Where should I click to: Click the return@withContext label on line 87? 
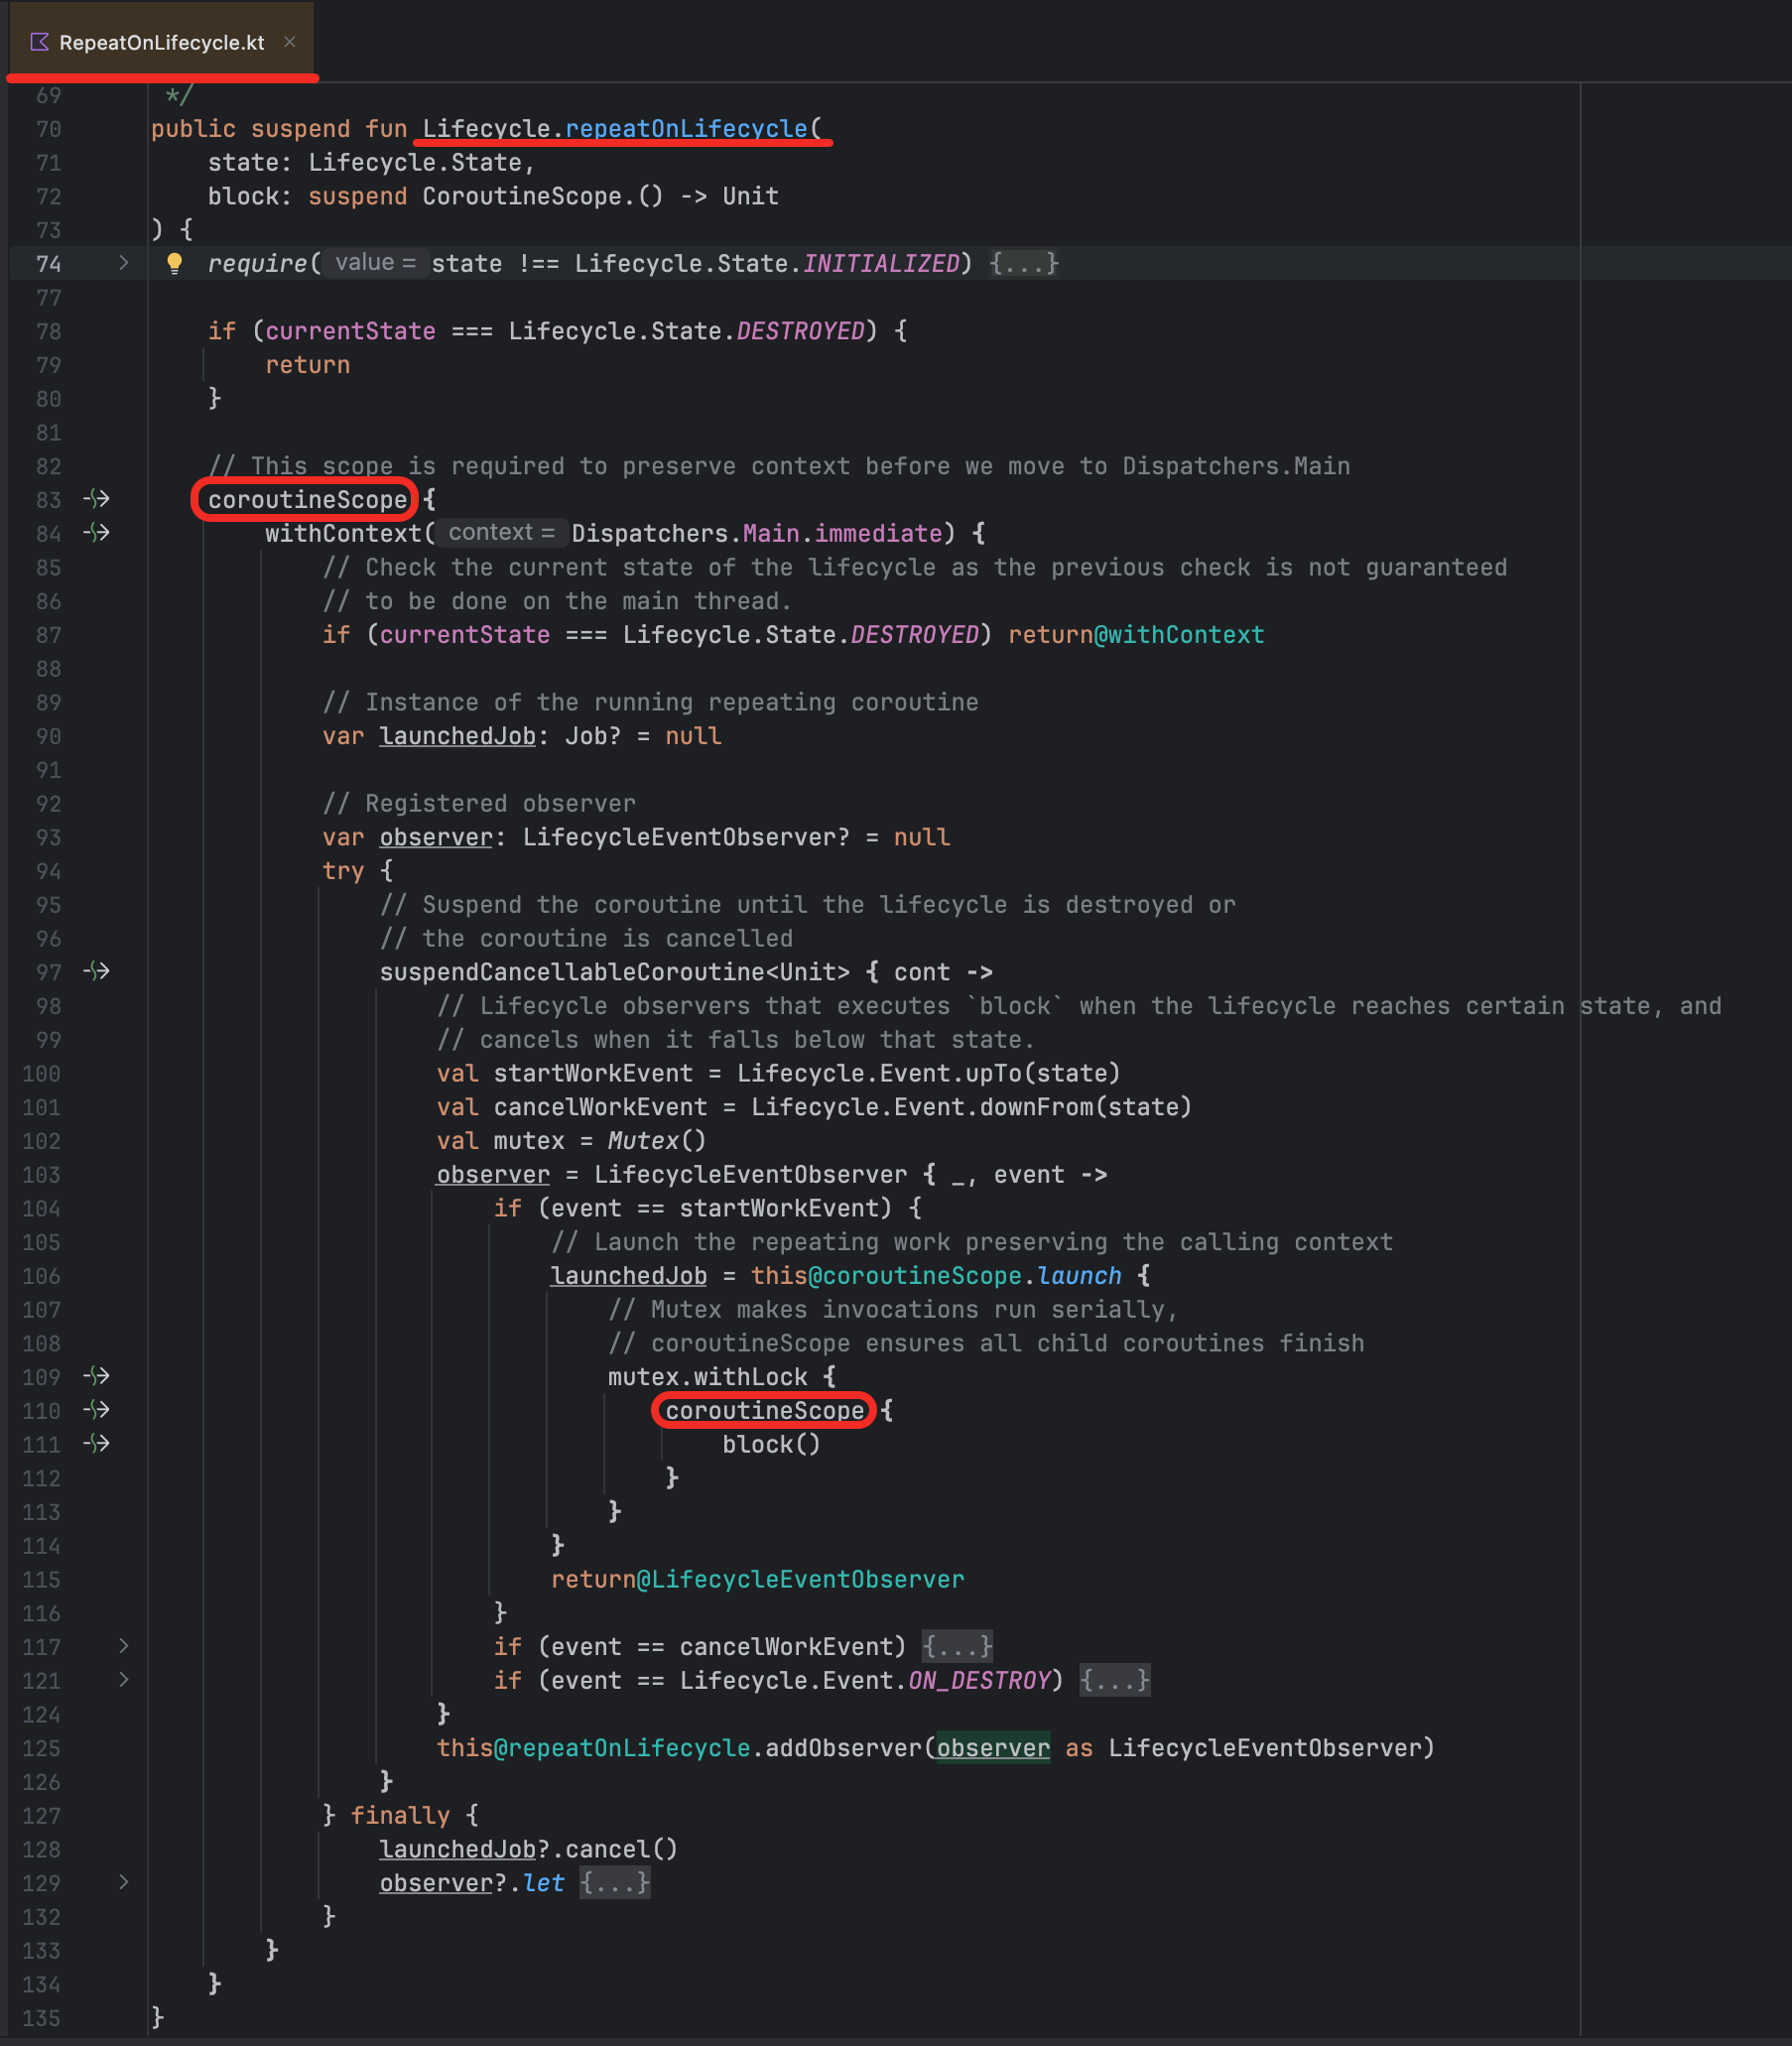coord(1136,634)
